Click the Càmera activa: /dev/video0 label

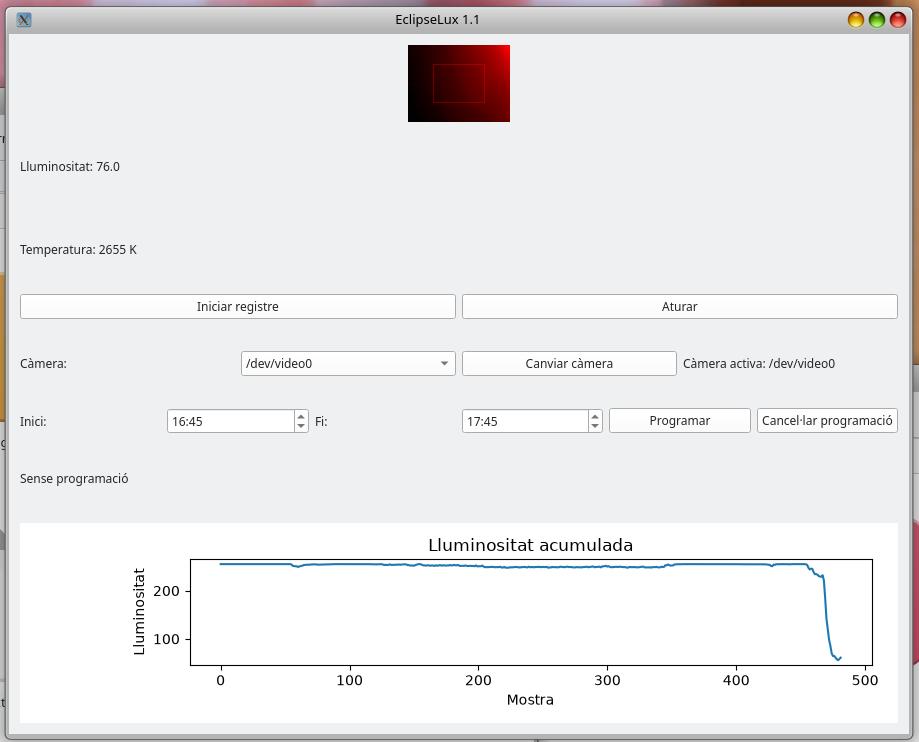[759, 363]
